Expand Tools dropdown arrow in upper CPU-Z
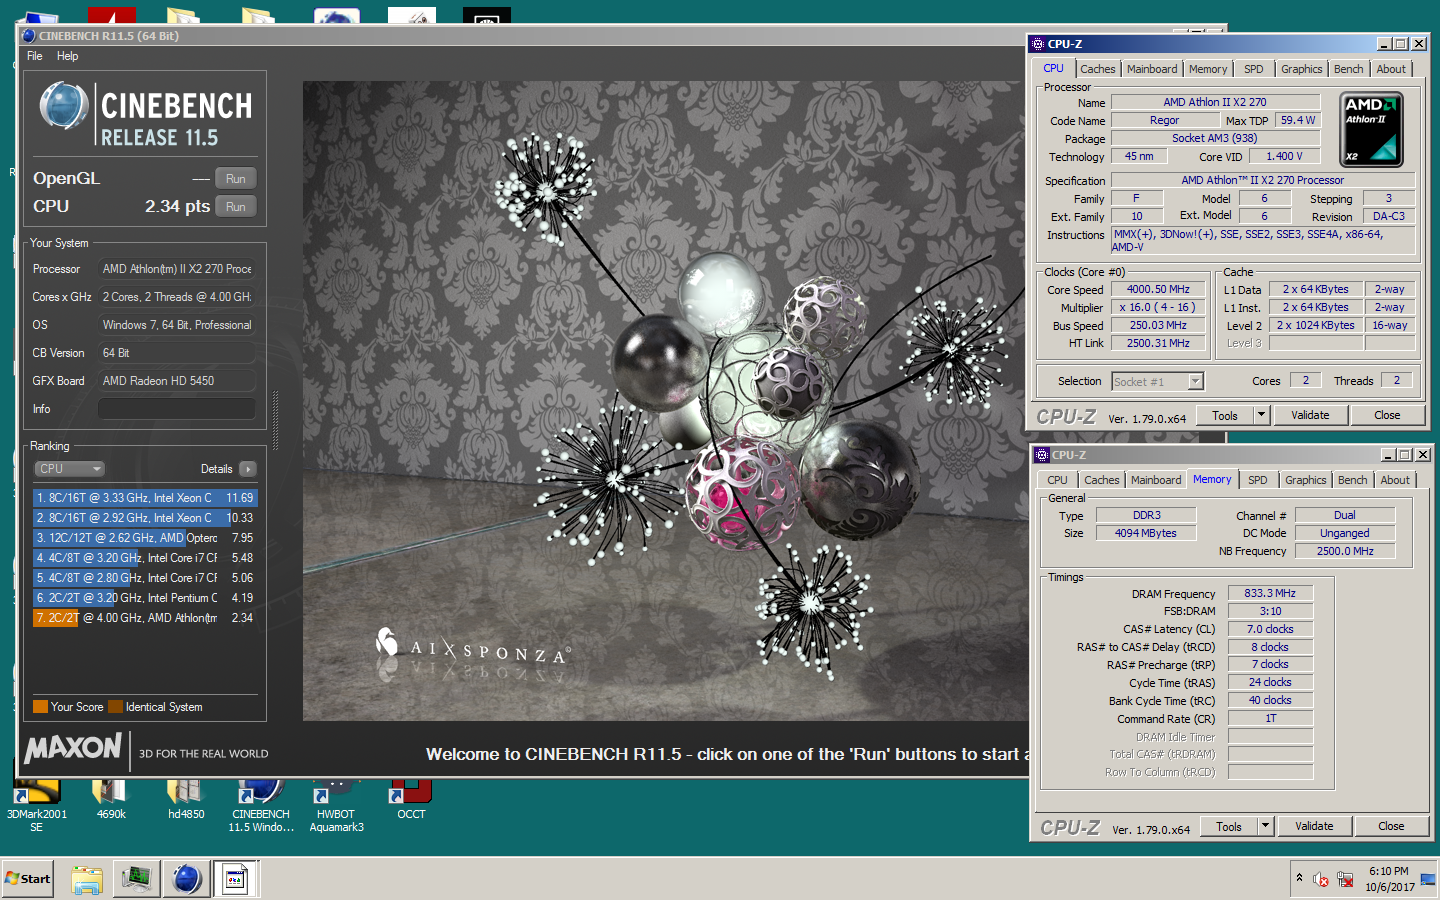 point(1261,416)
